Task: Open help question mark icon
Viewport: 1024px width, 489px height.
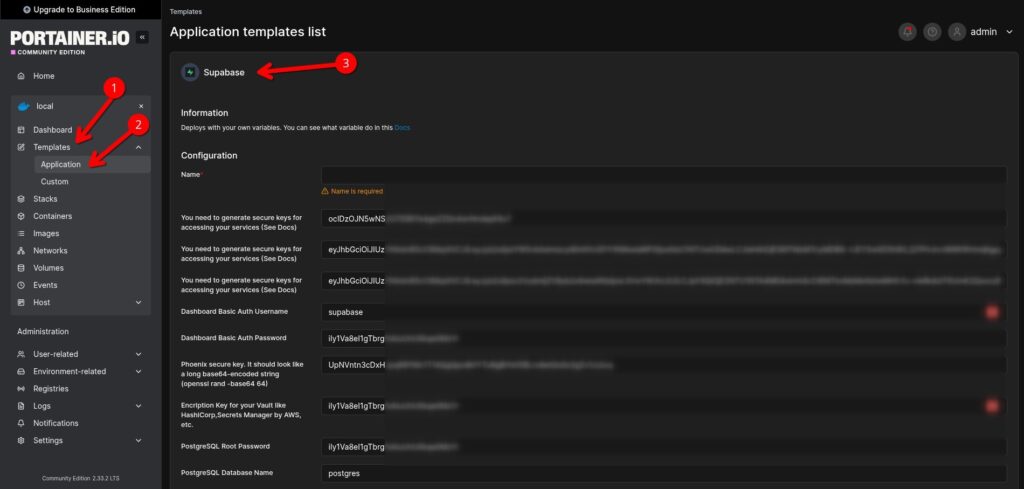Action: coord(932,31)
